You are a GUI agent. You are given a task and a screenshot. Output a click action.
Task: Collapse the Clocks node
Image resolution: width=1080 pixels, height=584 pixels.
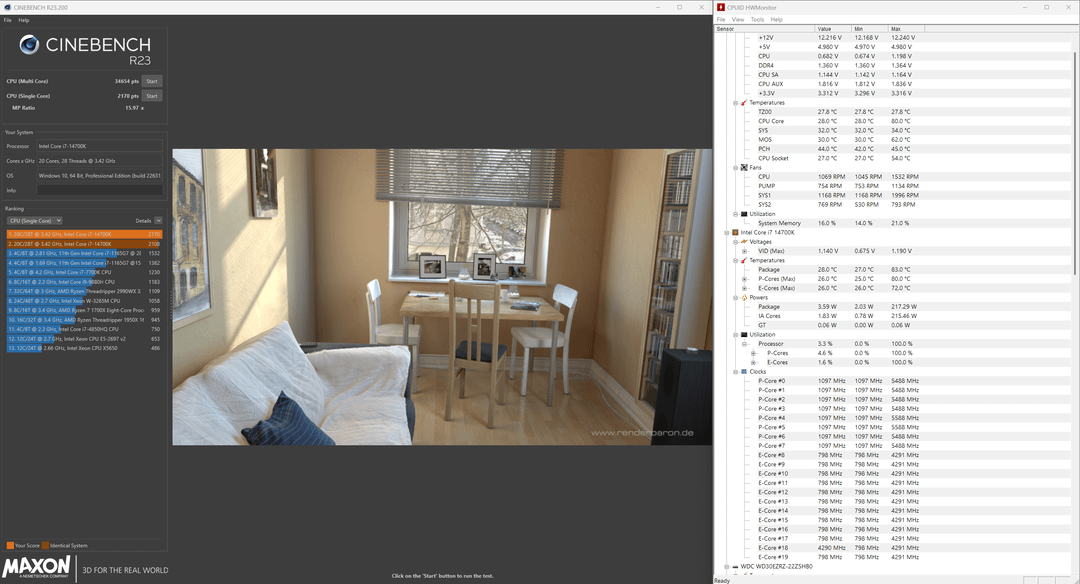pyautogui.click(x=735, y=372)
